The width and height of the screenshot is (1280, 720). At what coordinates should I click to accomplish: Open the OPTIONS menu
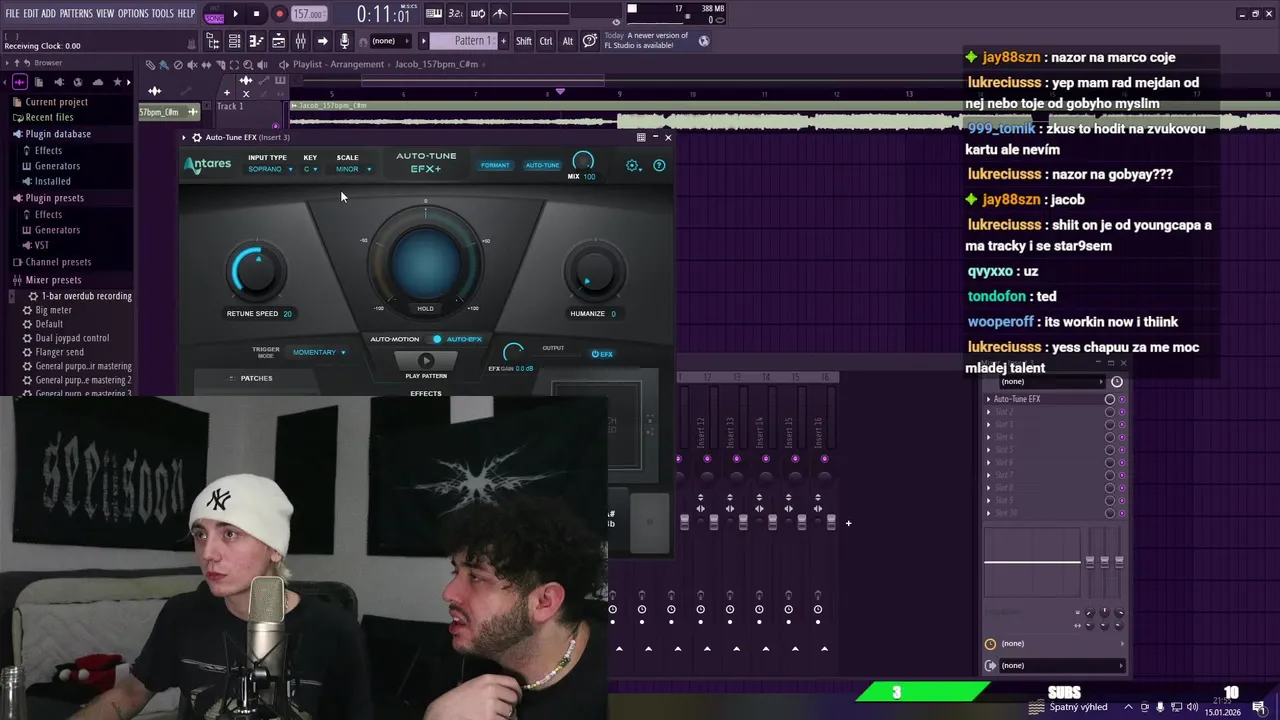[x=133, y=13]
